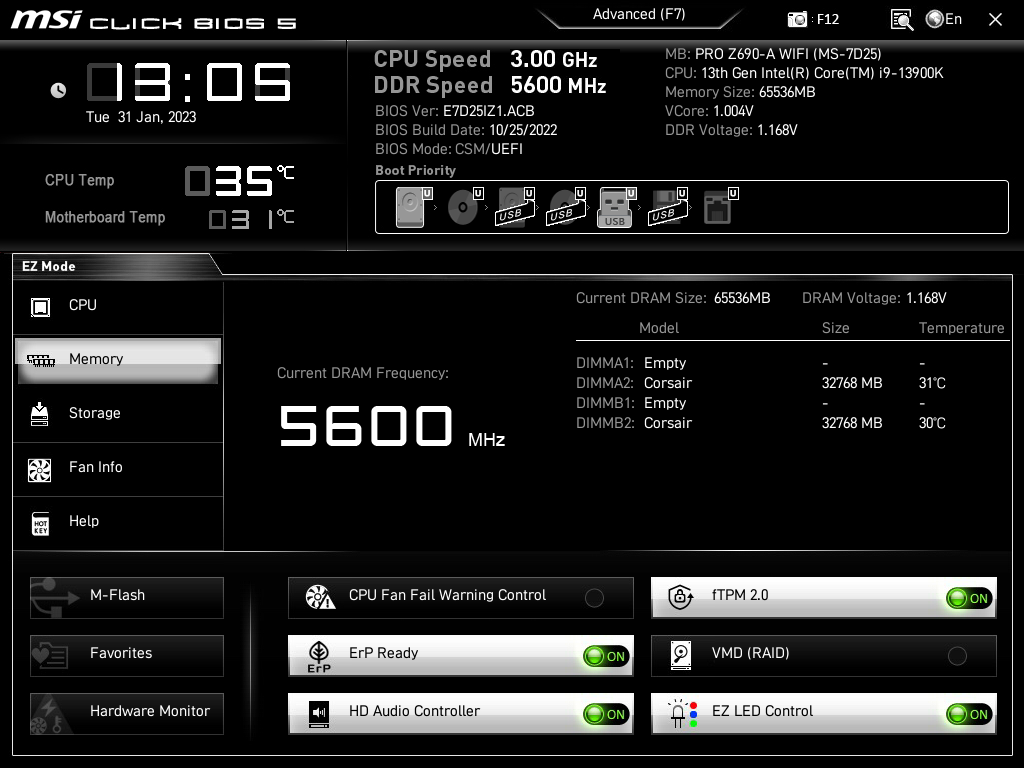Image resolution: width=1024 pixels, height=768 pixels.
Task: Turn off HD Audio Controller switch
Action: [x=606, y=714]
